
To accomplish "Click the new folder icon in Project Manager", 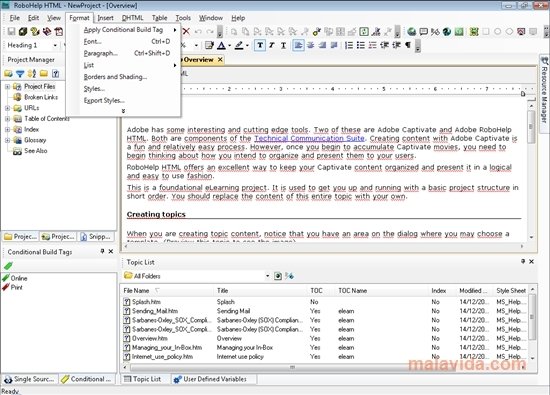I will click(x=44, y=74).
